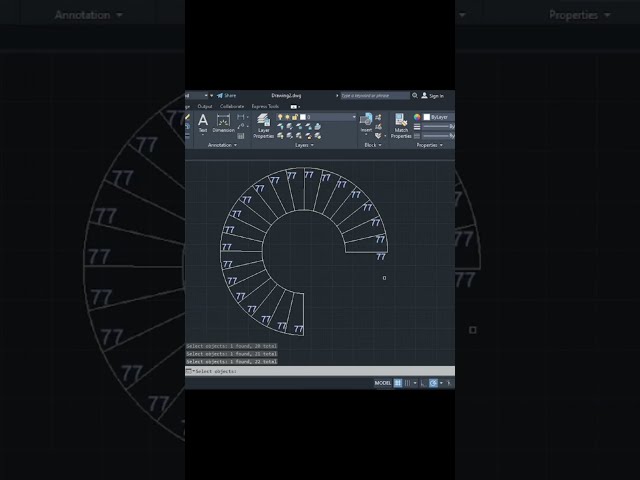Image resolution: width=640 pixels, height=480 pixels.
Task: Click the Select objects command line
Action: click(x=320, y=371)
